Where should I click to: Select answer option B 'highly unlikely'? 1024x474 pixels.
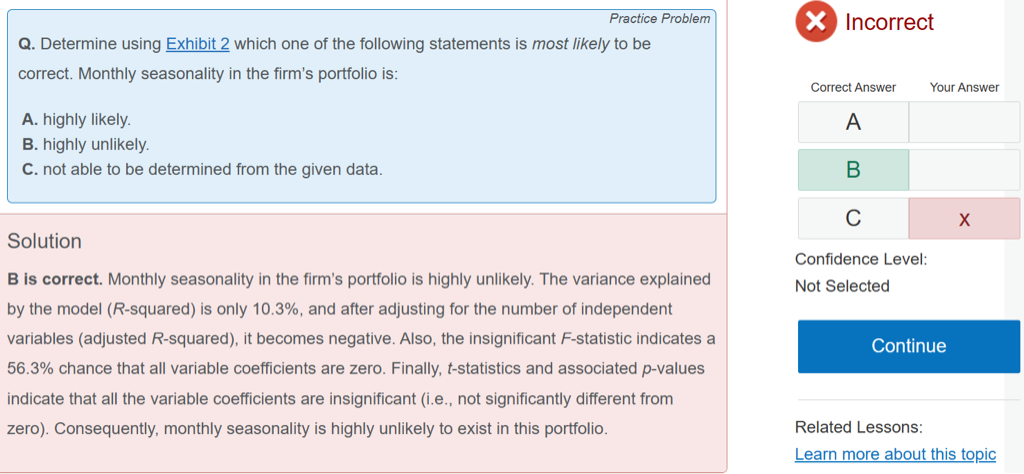[85, 145]
